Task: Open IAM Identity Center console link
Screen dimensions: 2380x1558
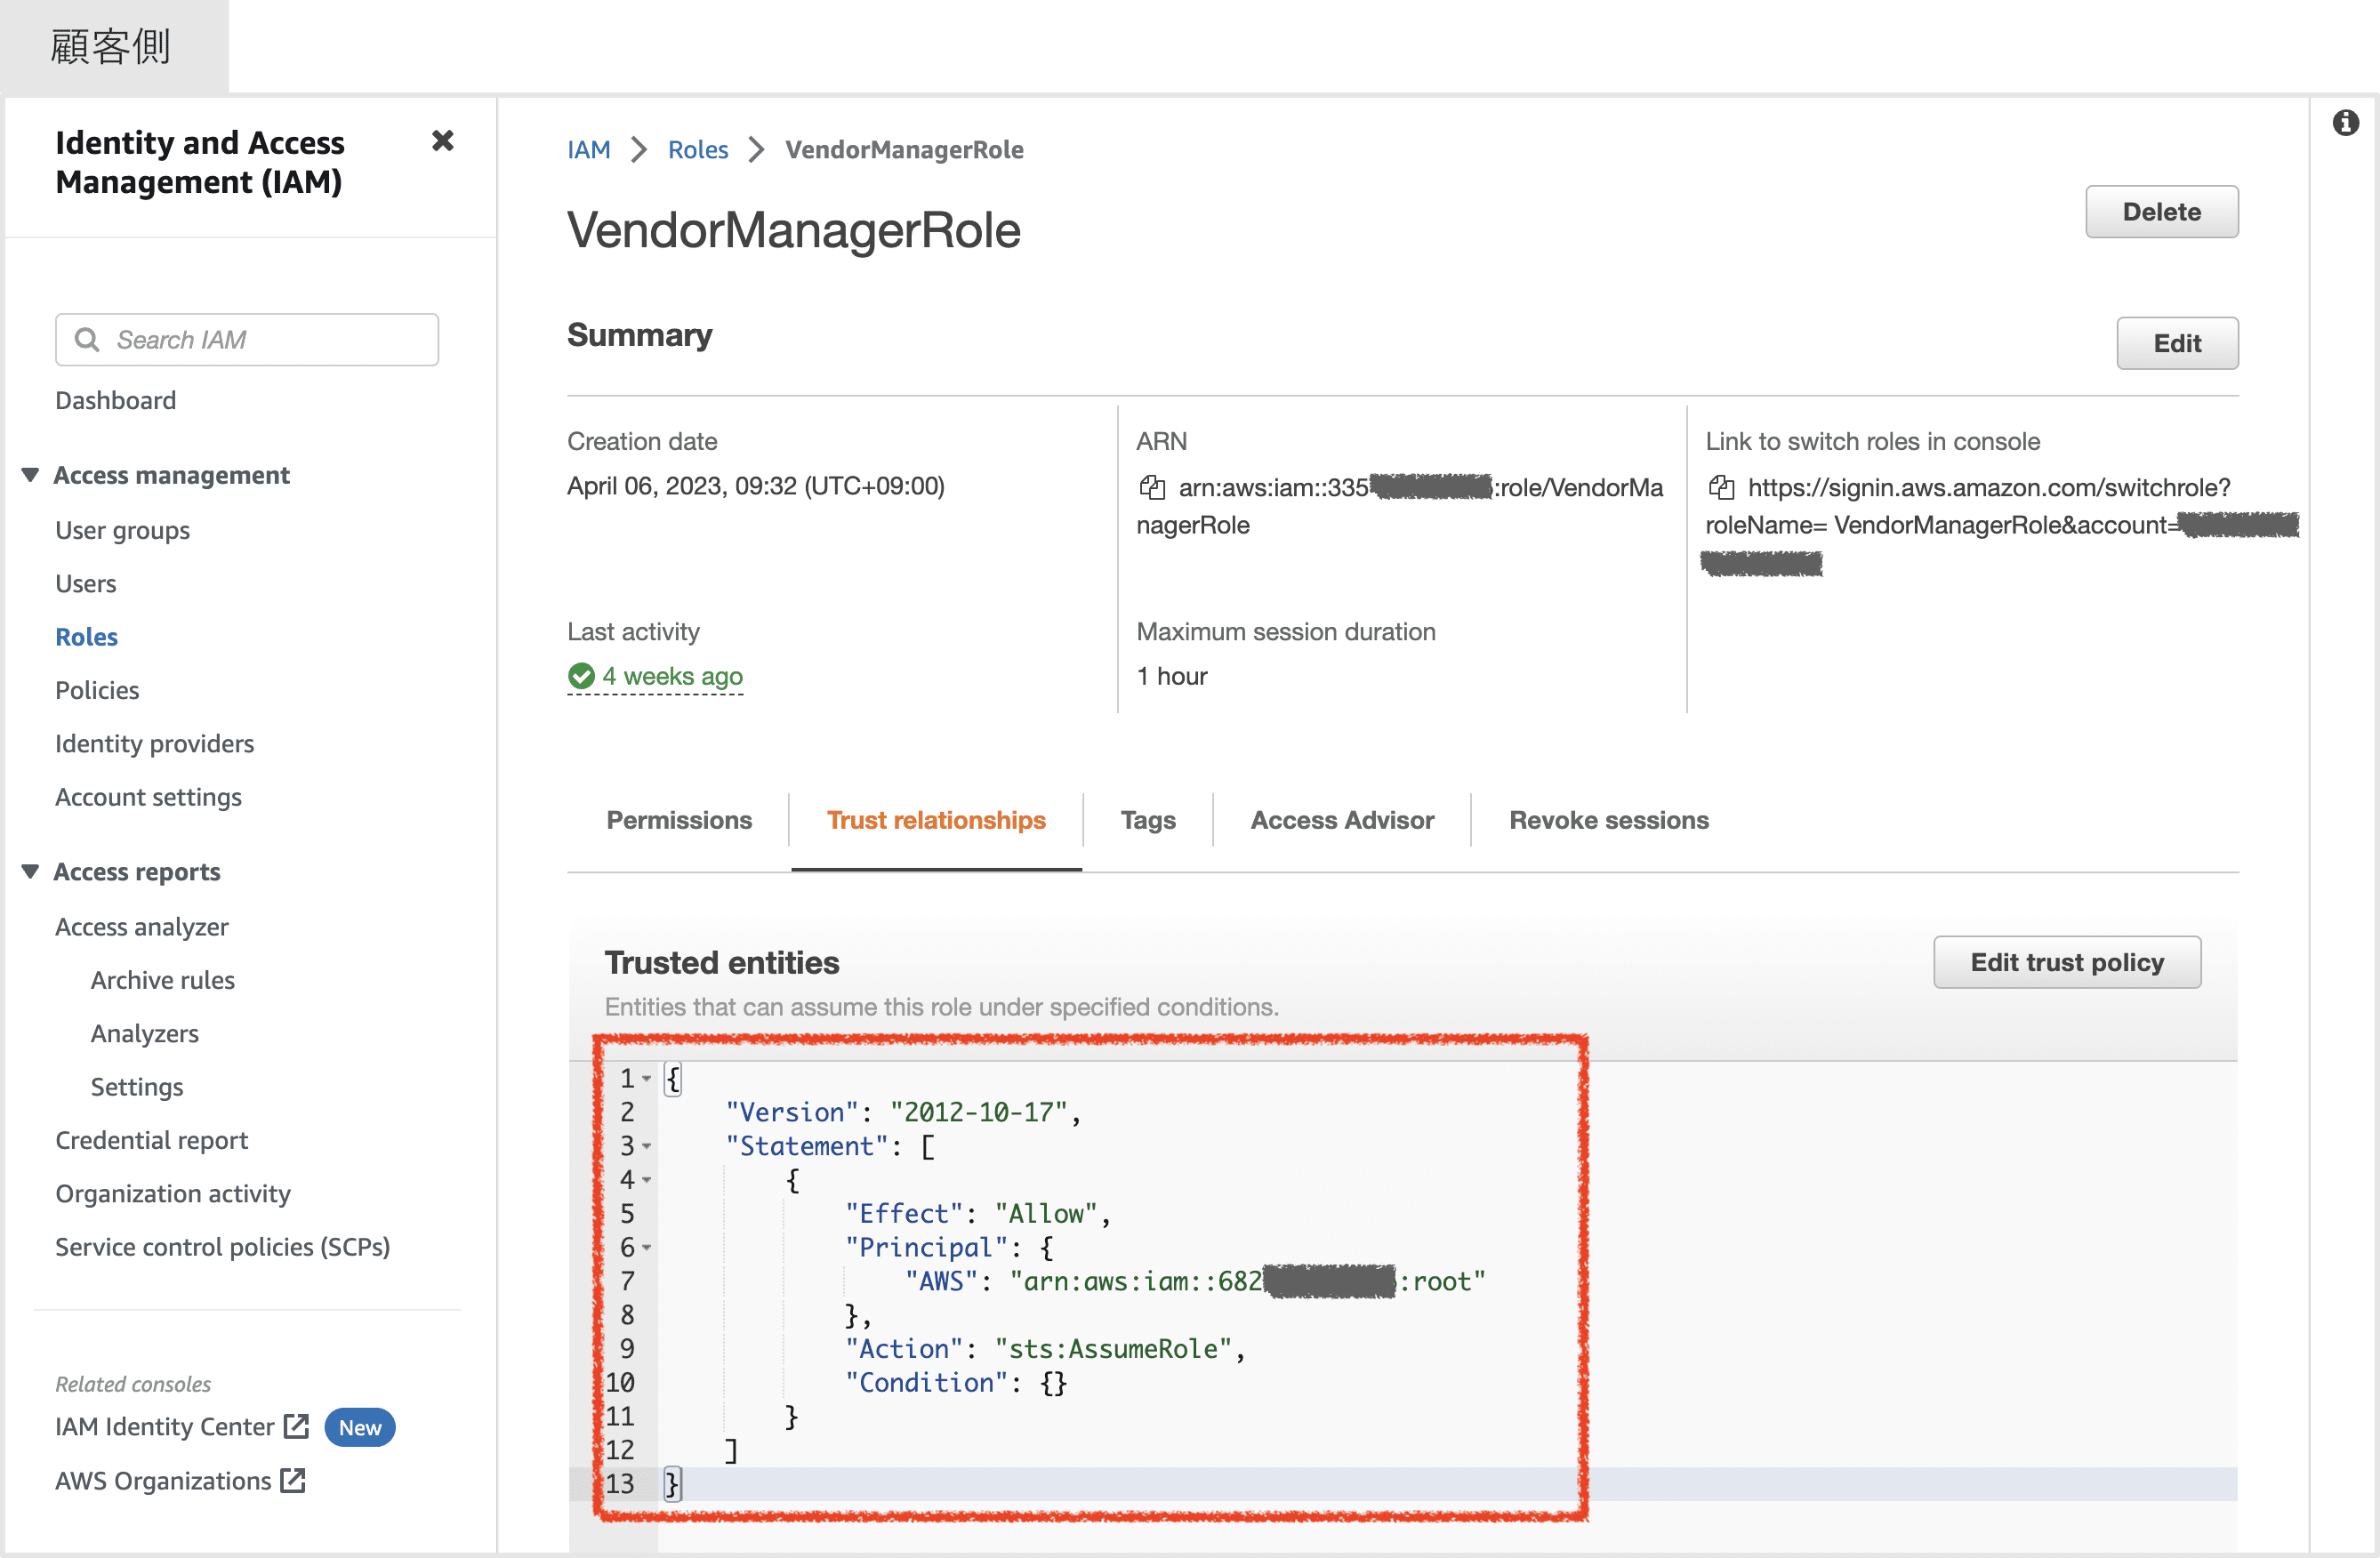Action: tap(165, 1427)
